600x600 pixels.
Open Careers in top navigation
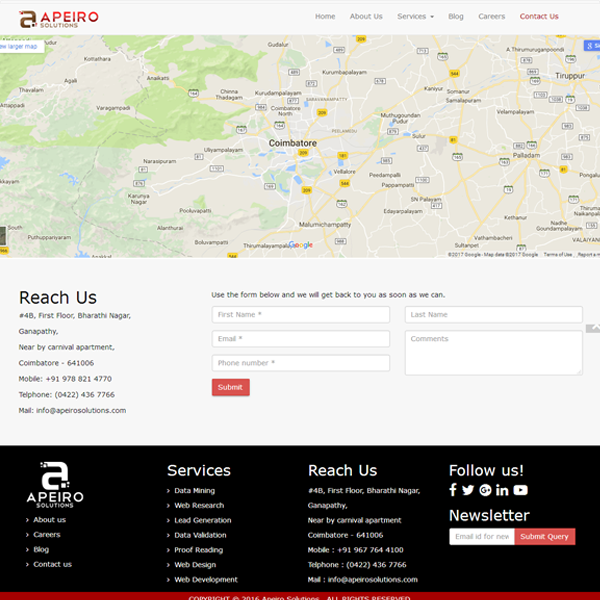[491, 16]
